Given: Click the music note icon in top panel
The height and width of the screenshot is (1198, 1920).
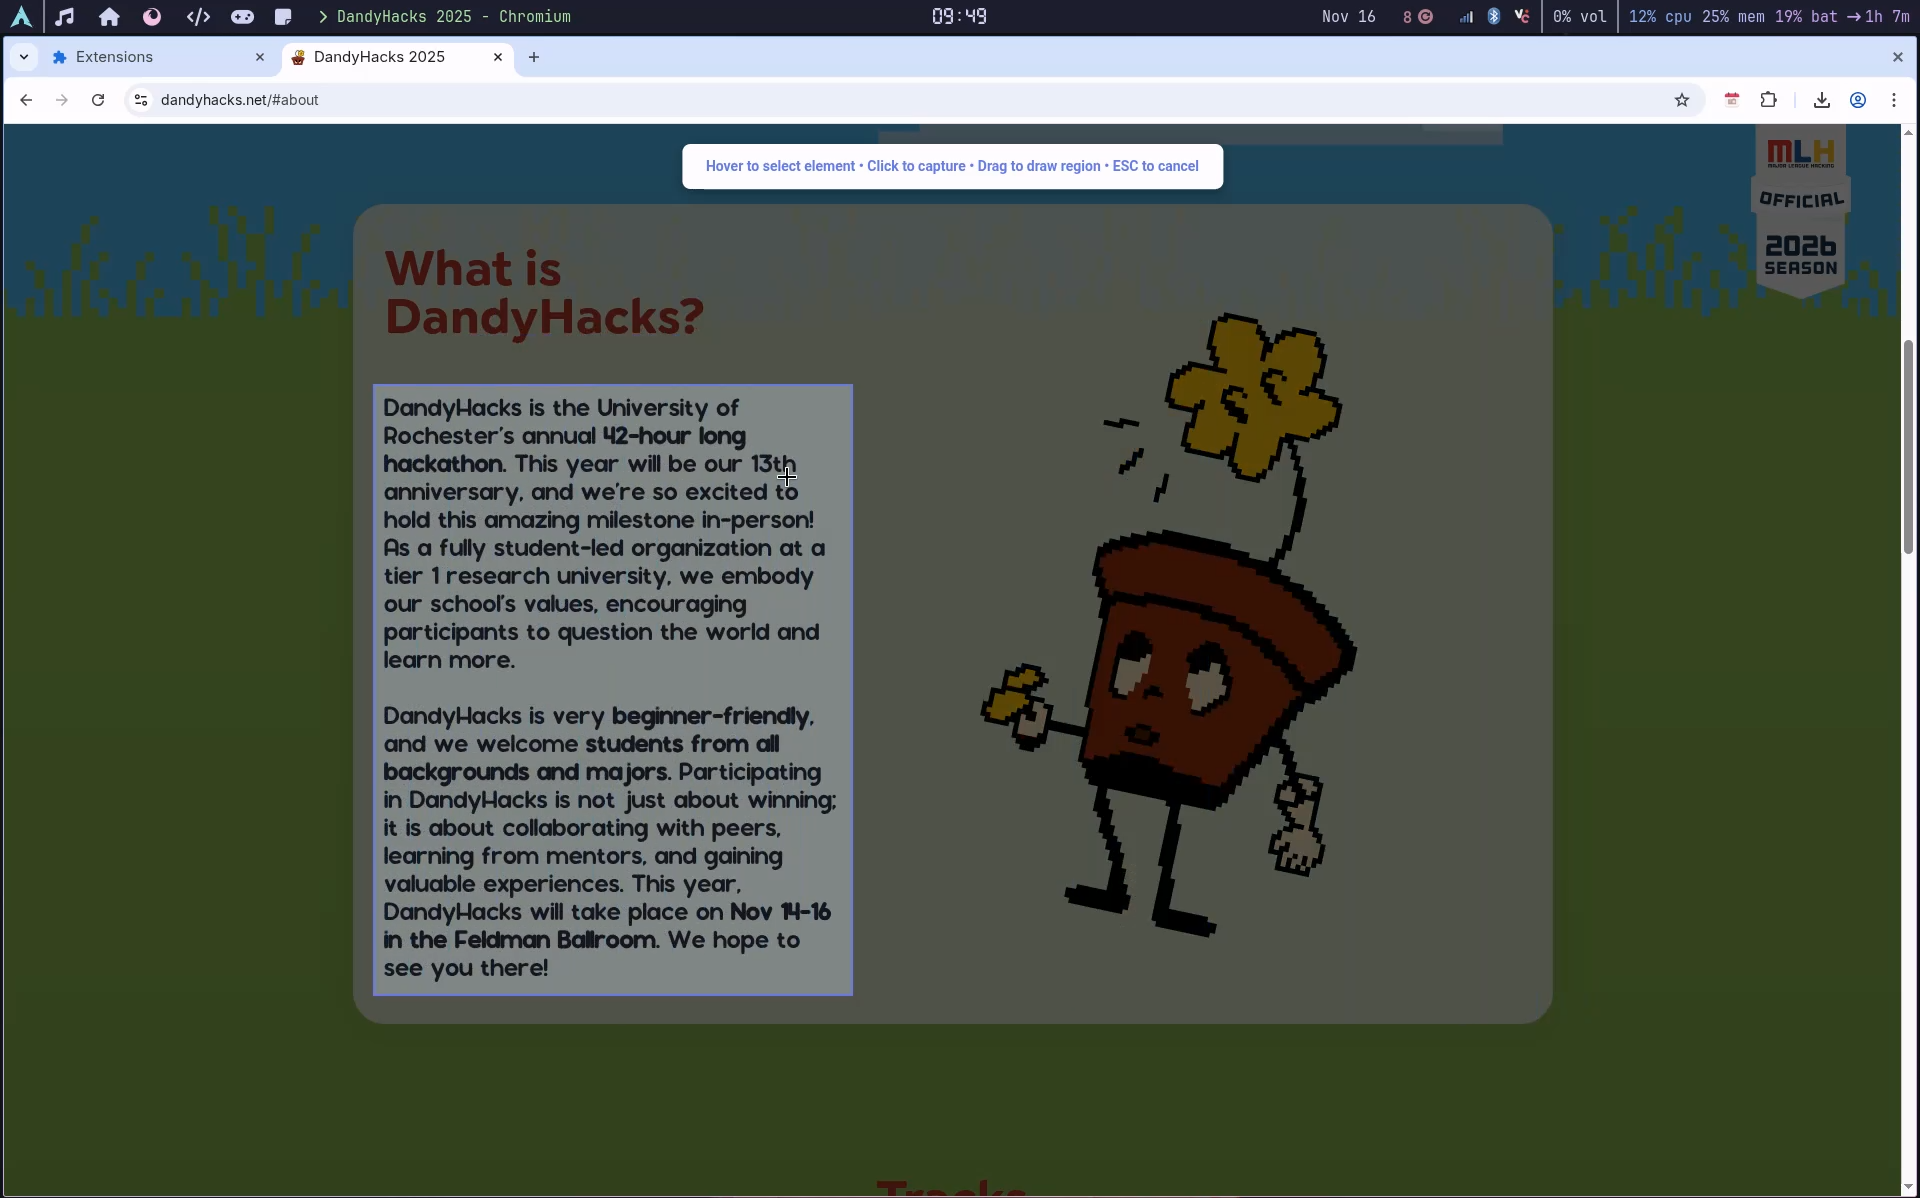Looking at the screenshot, I should [65, 17].
